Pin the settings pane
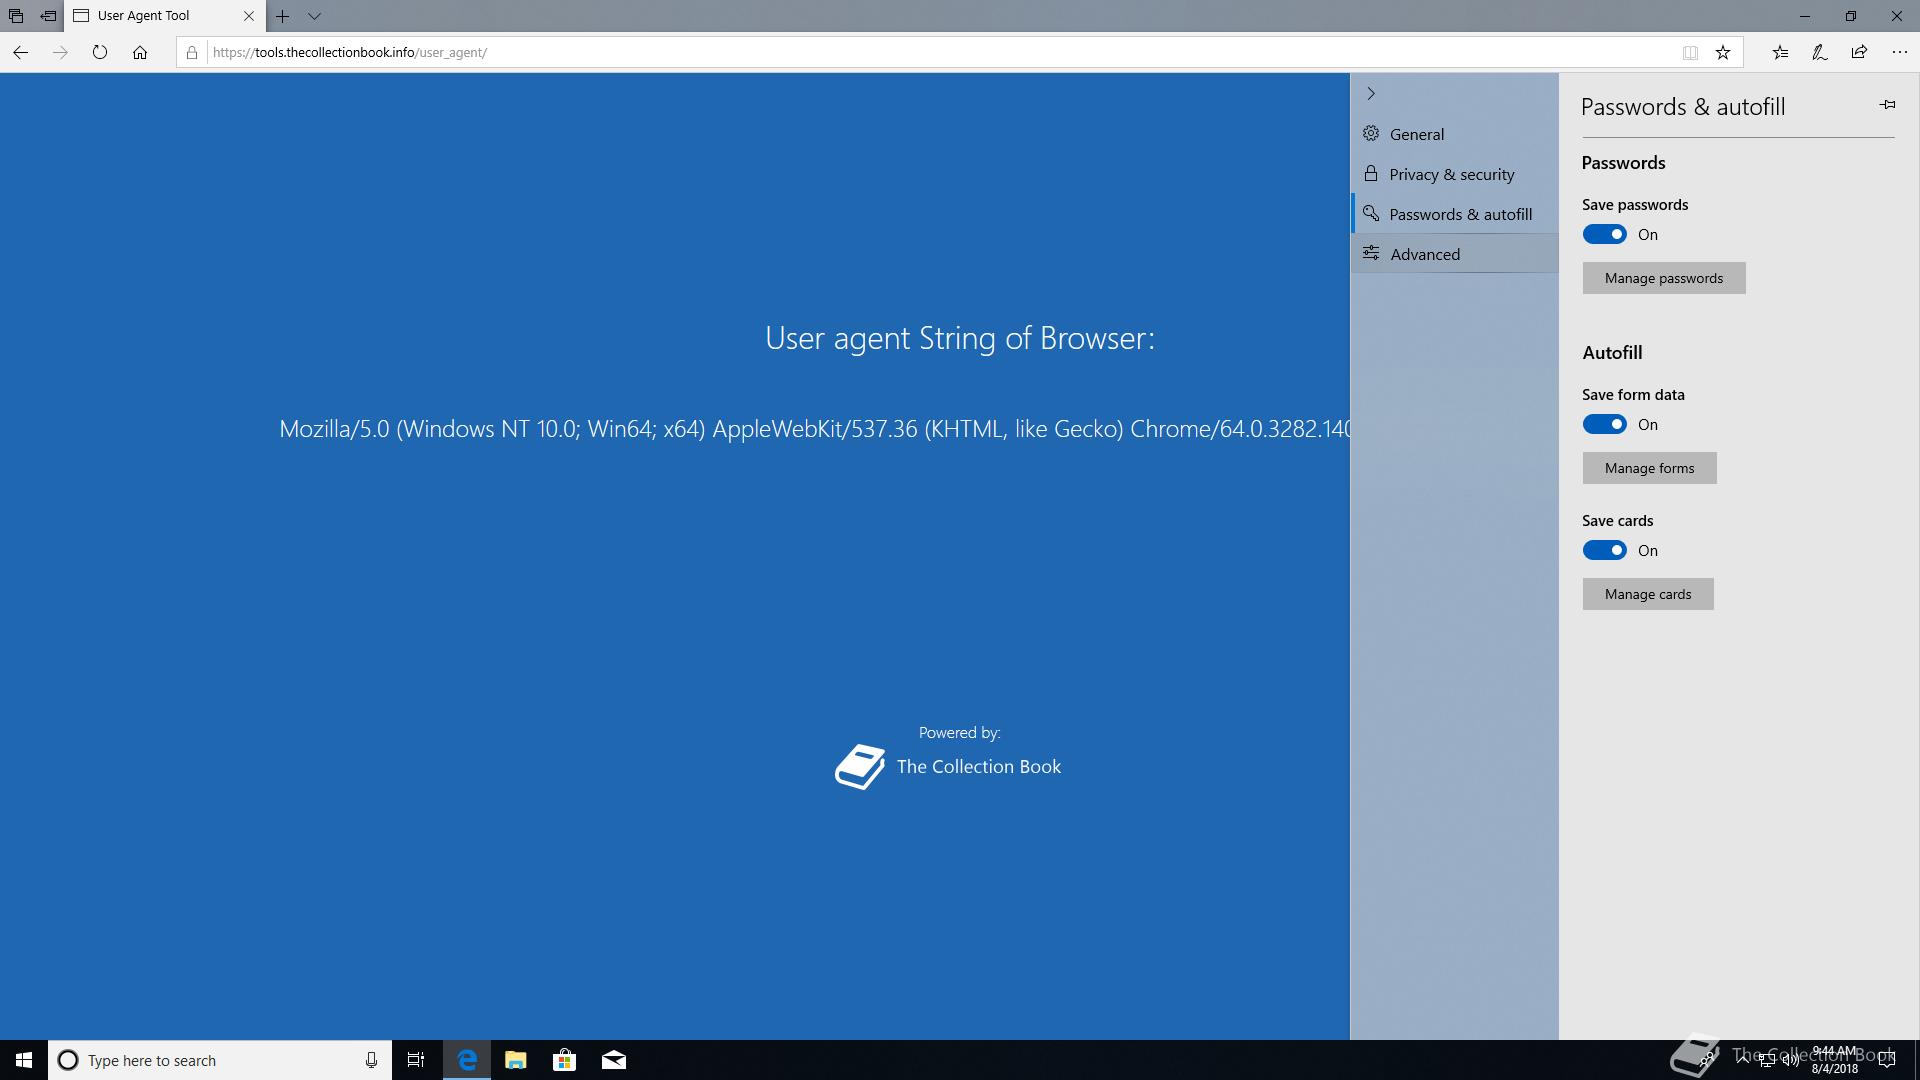1920x1080 pixels. pyautogui.click(x=1887, y=104)
